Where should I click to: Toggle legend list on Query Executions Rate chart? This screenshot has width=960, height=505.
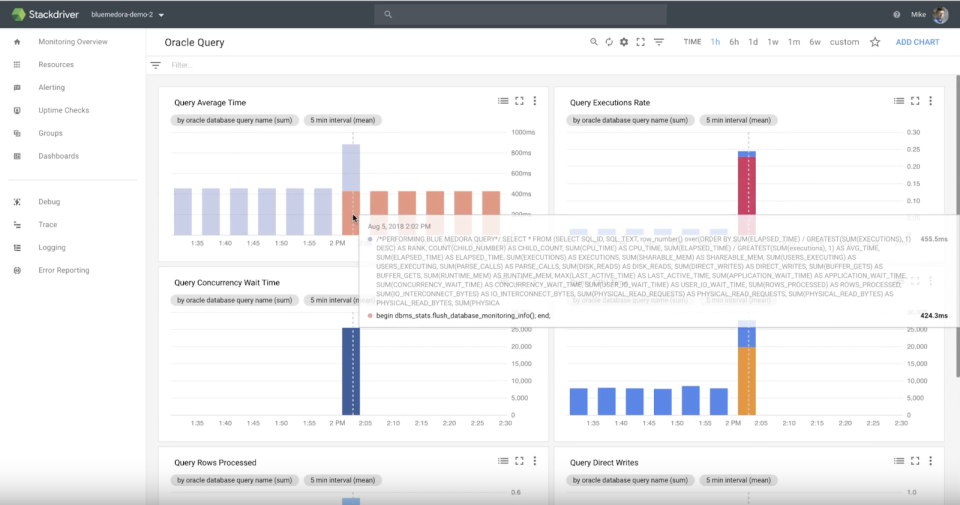point(899,101)
